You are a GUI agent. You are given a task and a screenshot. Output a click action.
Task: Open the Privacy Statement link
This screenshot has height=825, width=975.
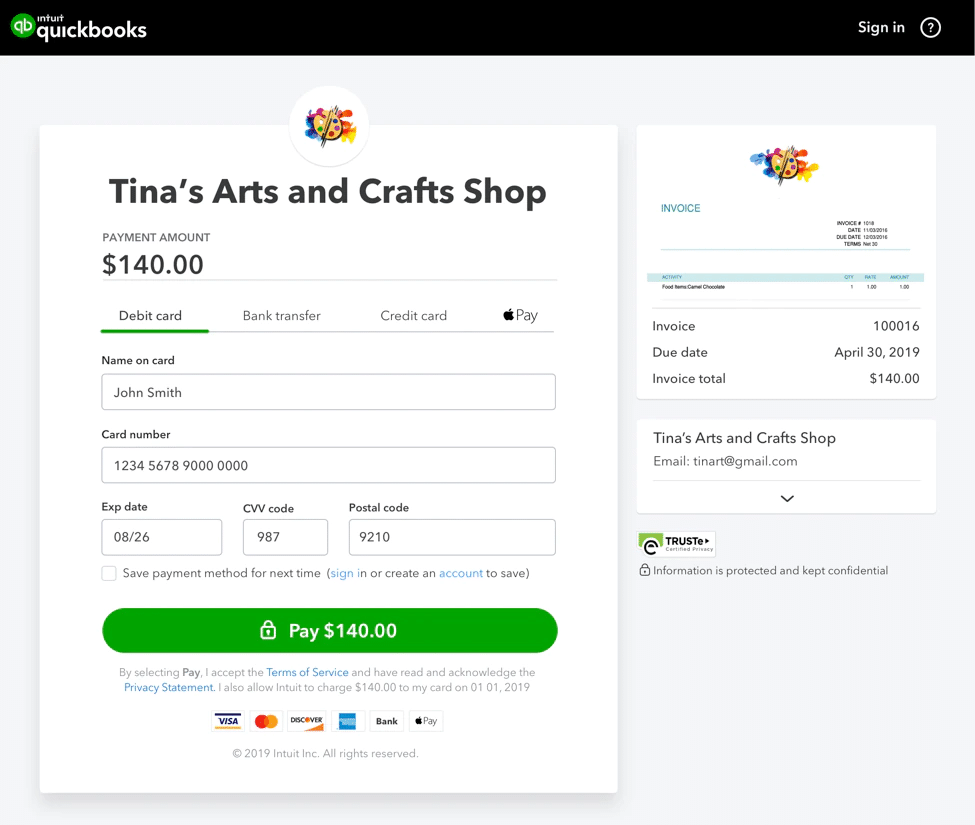[x=168, y=687]
